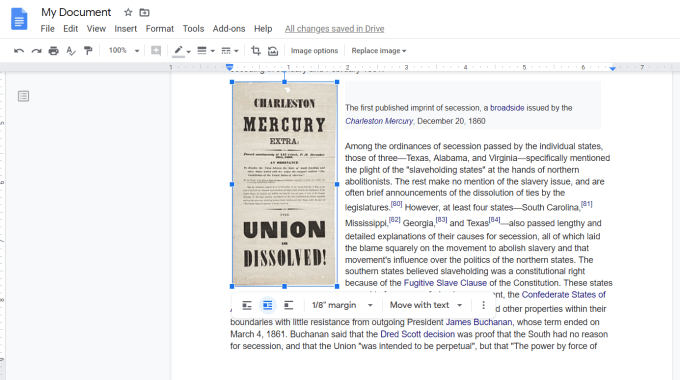Redo the last action
Viewport: 680px width, 380px height.
[x=36, y=51]
